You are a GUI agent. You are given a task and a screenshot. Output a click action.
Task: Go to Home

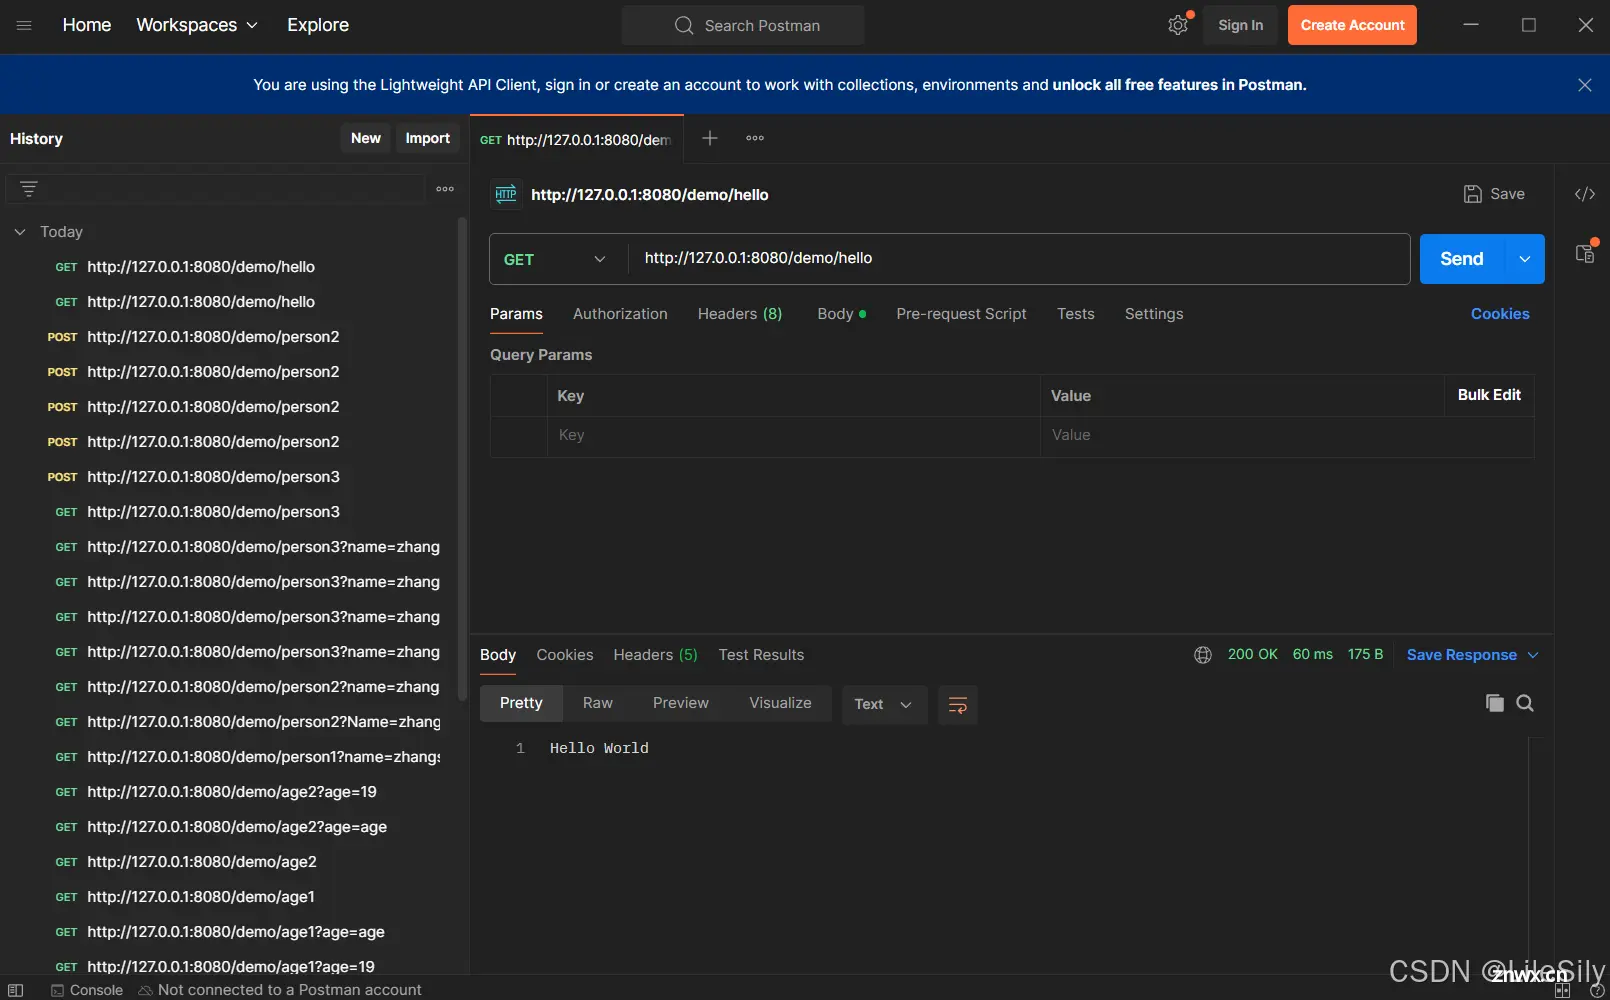87,25
